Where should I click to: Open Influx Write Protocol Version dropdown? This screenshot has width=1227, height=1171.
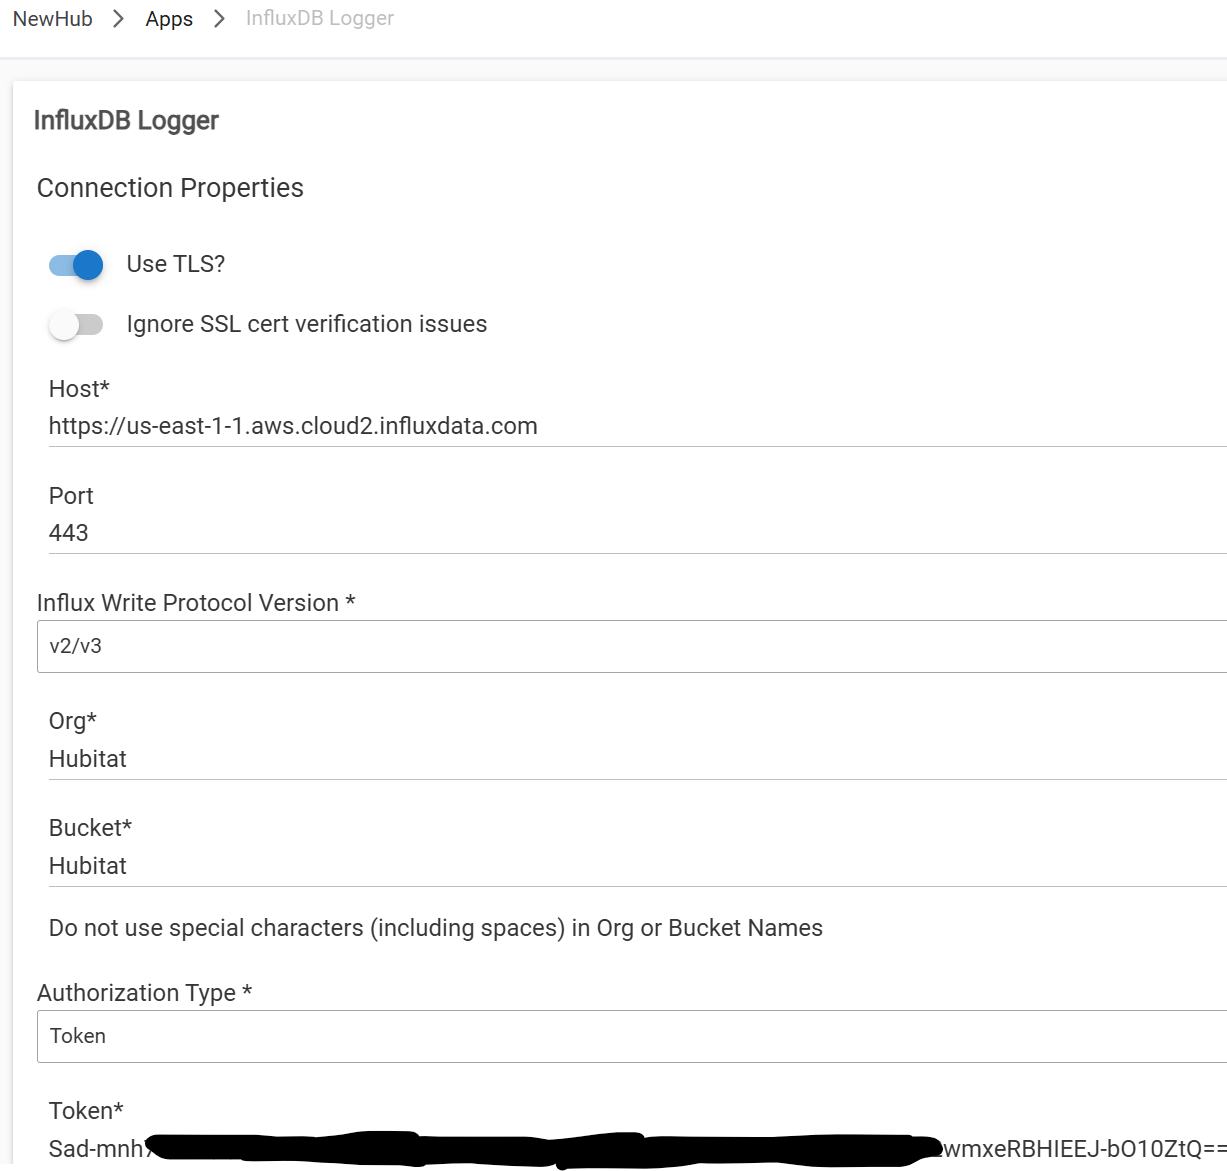pos(632,646)
